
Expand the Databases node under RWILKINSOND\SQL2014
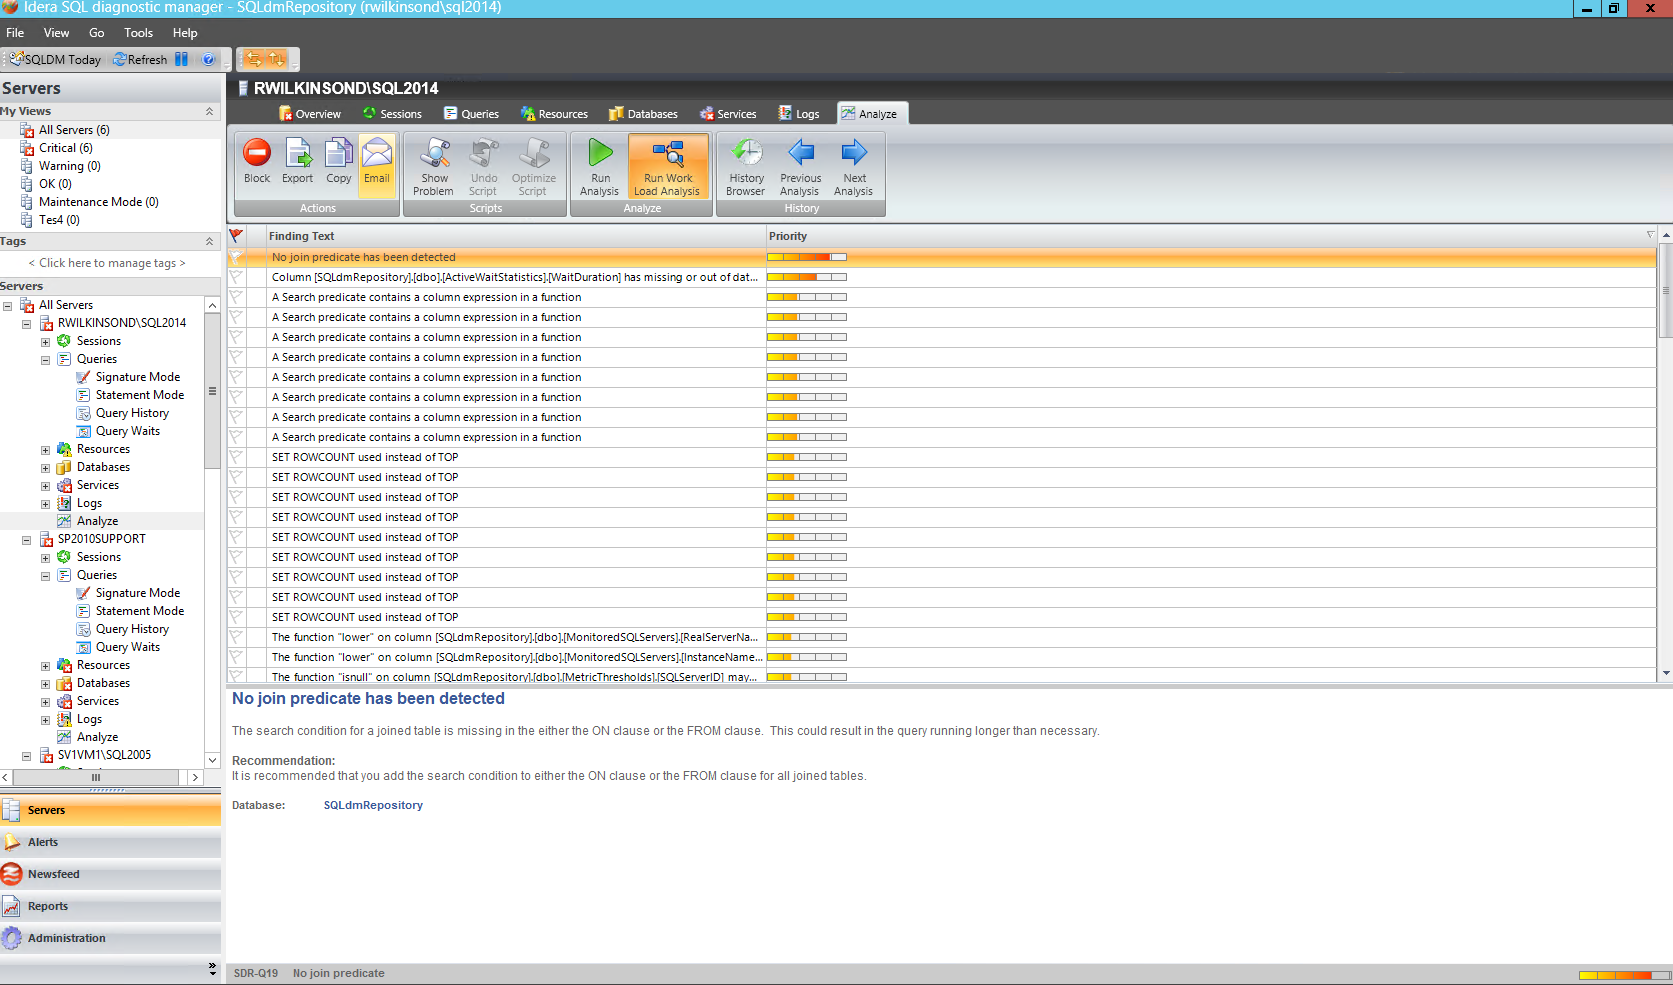45,468
